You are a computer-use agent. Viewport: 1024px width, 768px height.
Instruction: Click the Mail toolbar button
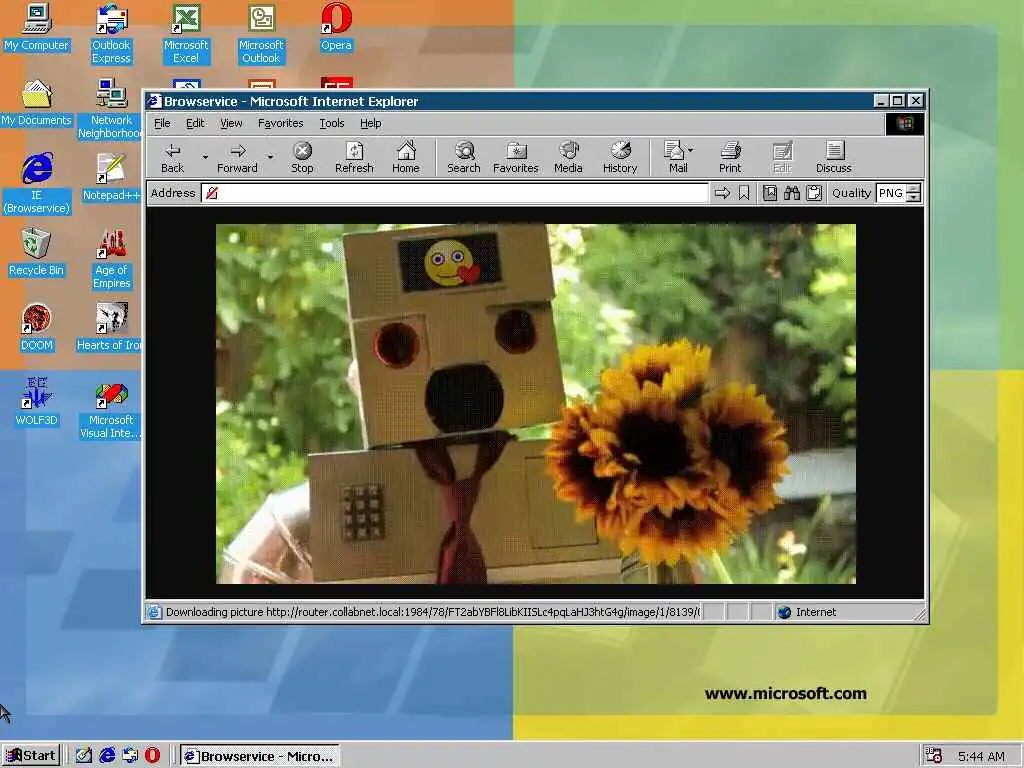click(675, 157)
